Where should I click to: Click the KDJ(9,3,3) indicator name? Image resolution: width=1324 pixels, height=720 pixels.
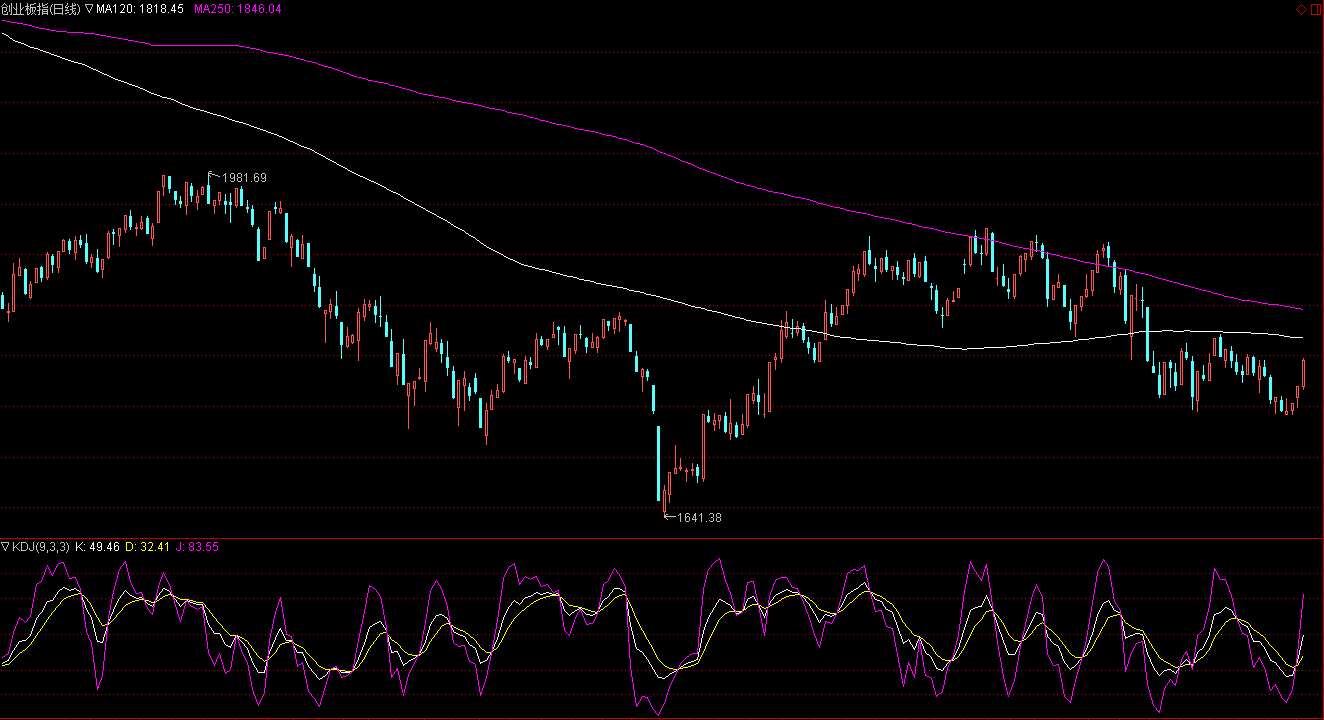(41, 547)
